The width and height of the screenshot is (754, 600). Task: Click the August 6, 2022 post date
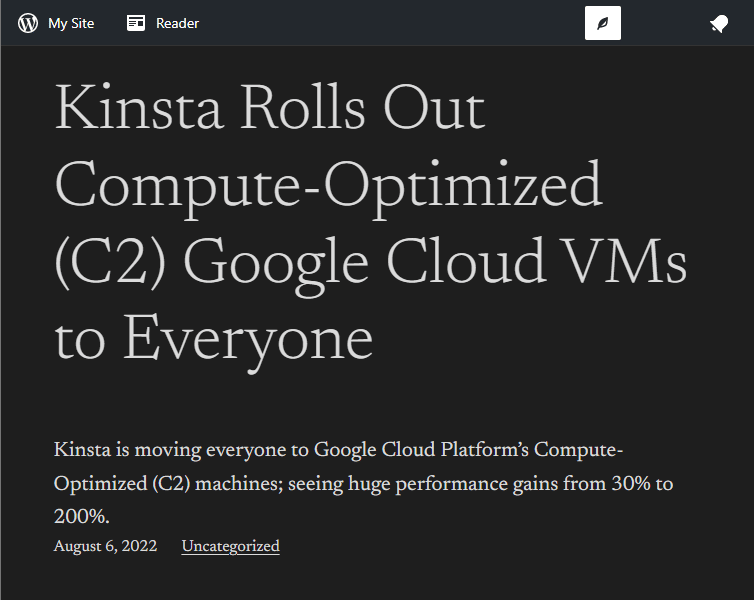tap(105, 547)
